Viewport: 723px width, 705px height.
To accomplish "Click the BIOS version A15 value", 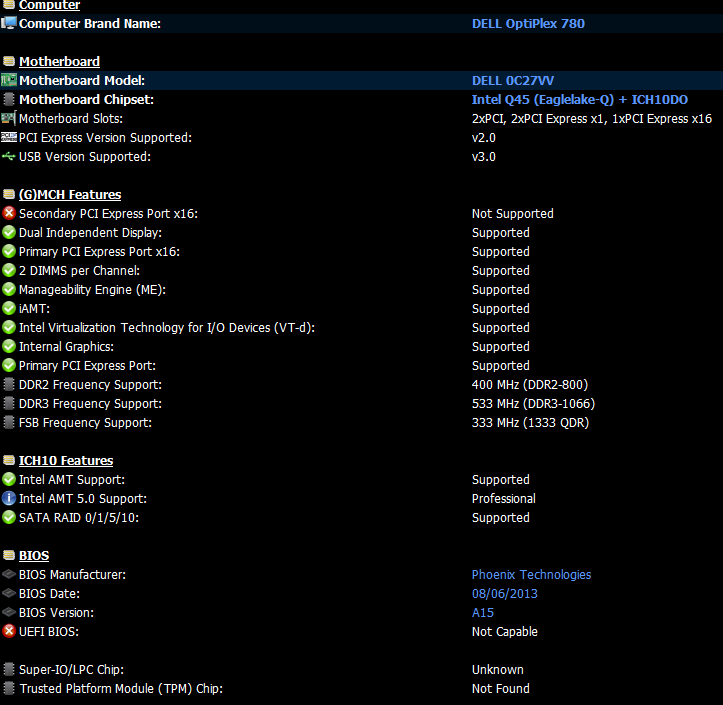I will [x=483, y=612].
